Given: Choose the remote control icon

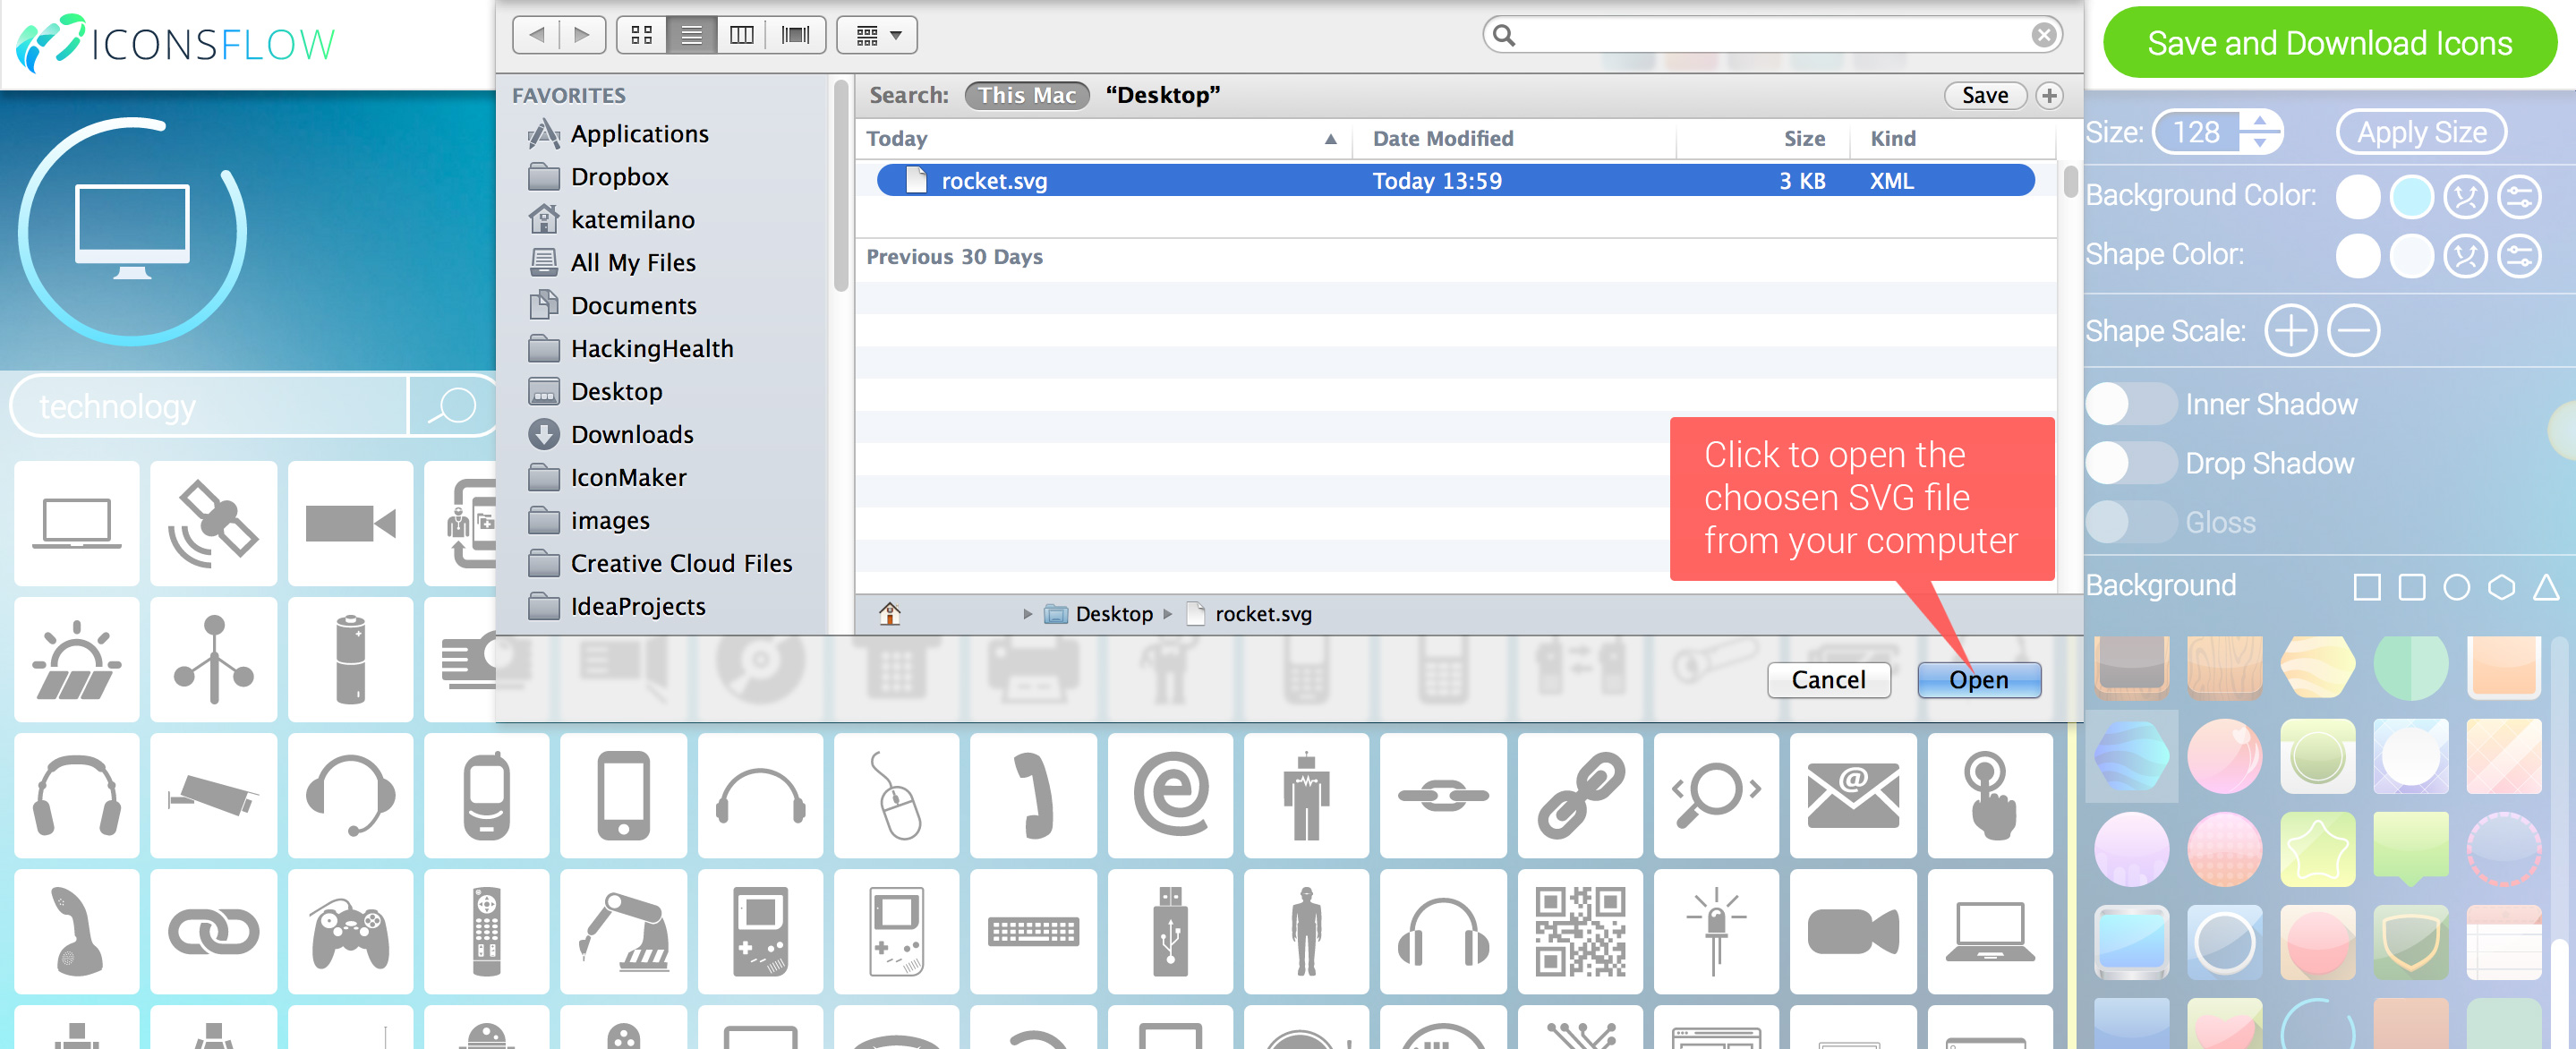Looking at the screenshot, I should [x=486, y=931].
